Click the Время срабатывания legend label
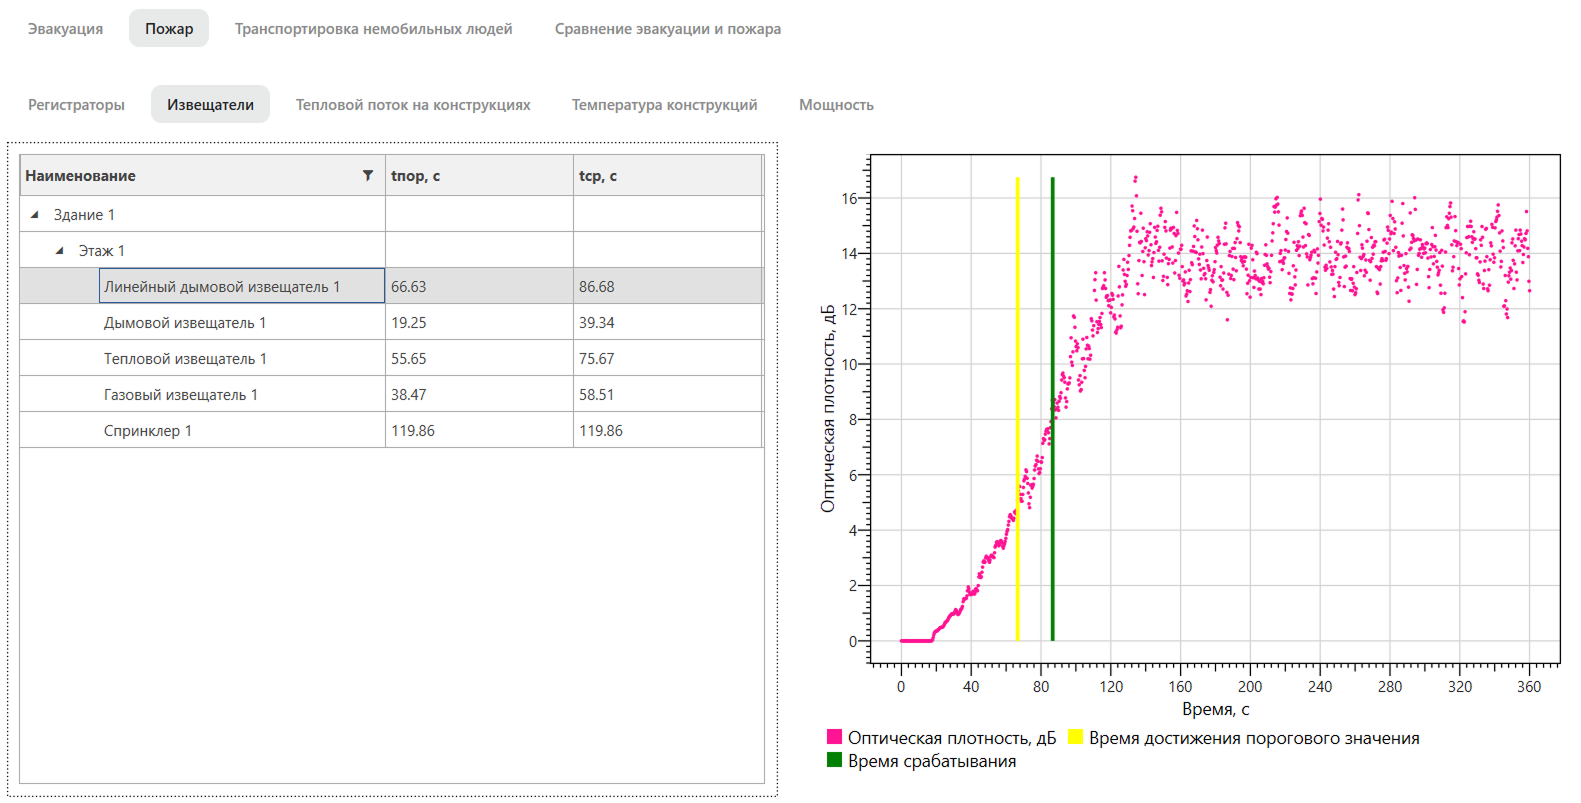 click(x=932, y=761)
